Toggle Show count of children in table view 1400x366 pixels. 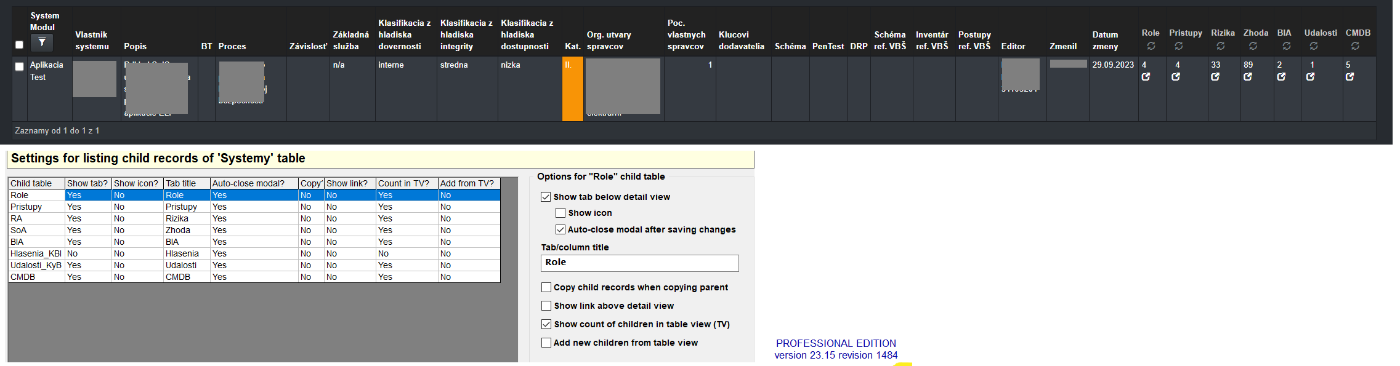click(x=546, y=324)
